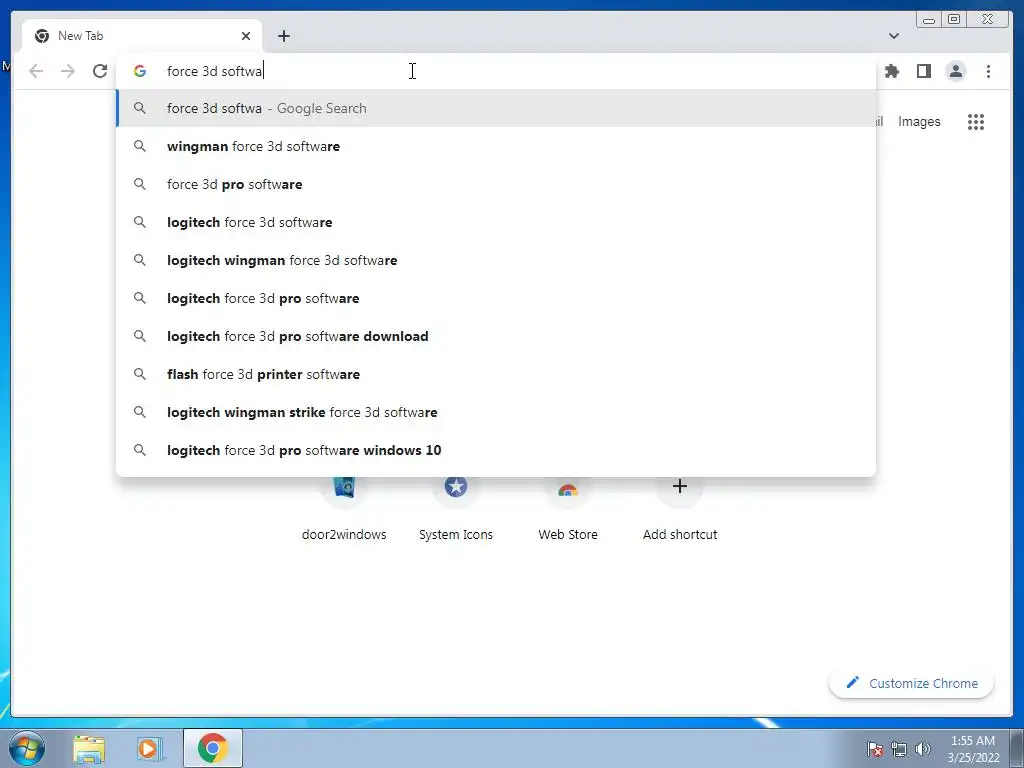
Task: Open the tab search dropdown arrow
Action: 893,36
